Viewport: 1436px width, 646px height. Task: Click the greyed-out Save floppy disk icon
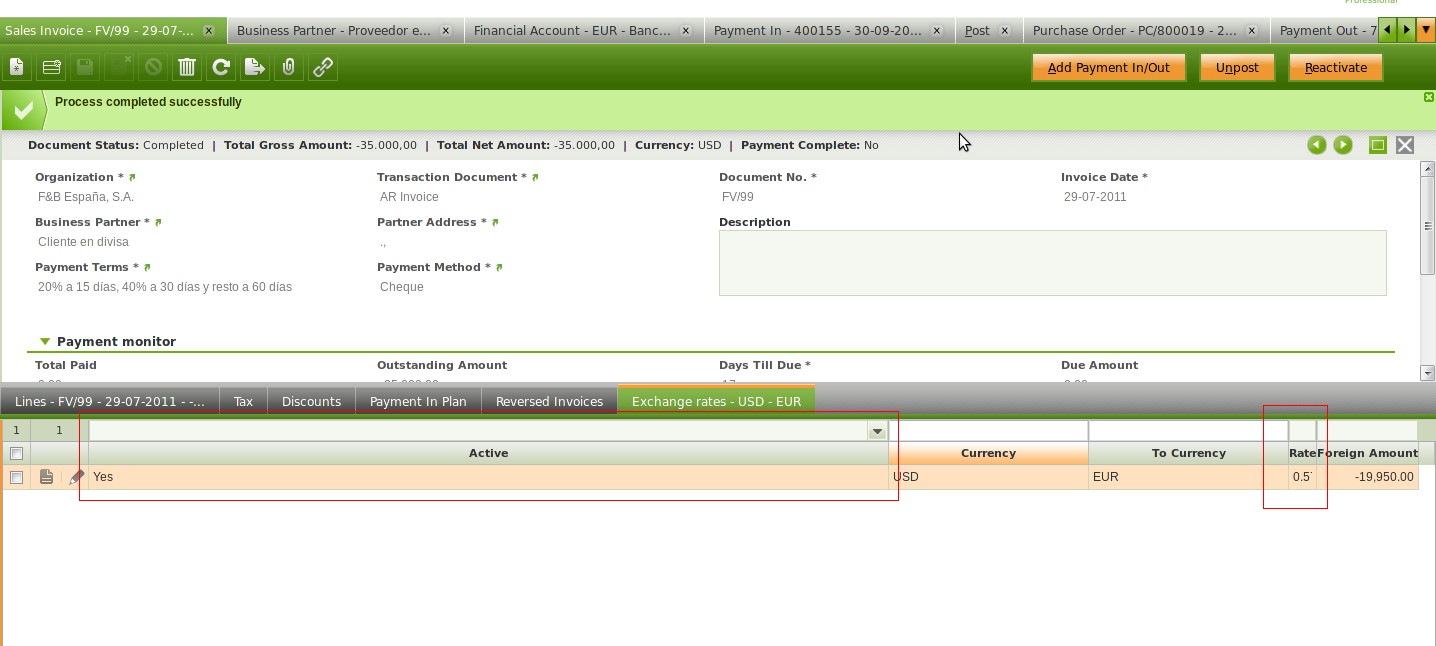click(85, 68)
